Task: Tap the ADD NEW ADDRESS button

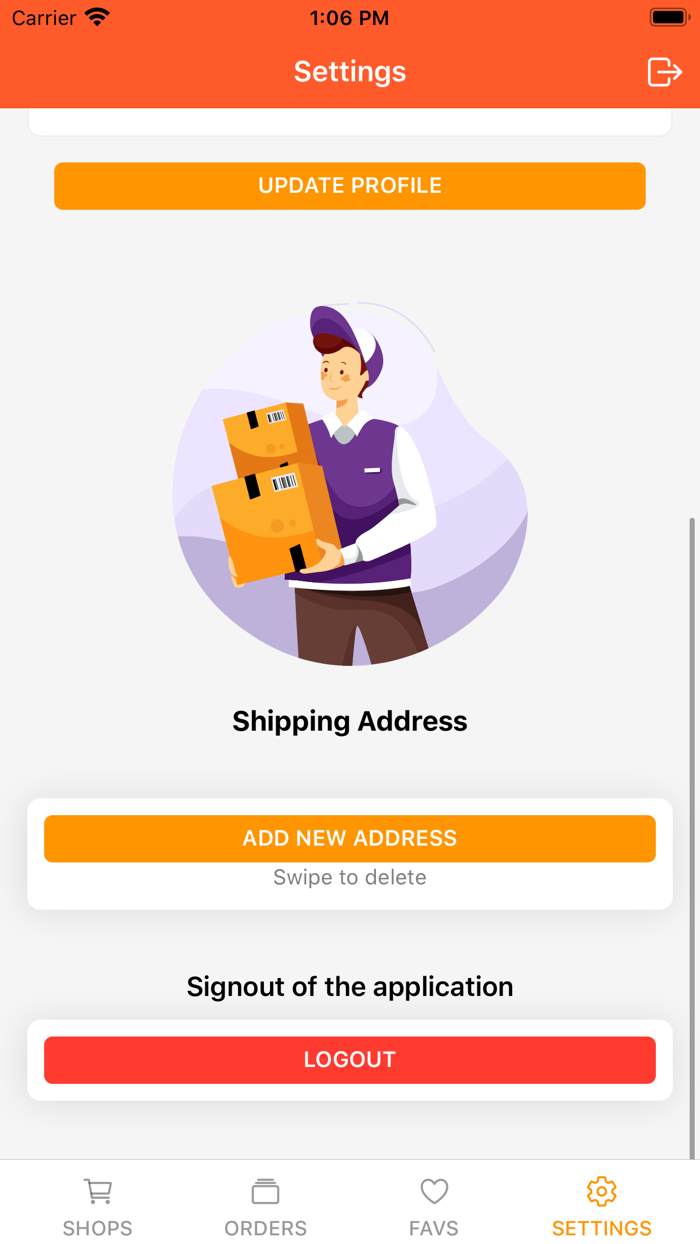Action: 350,838
